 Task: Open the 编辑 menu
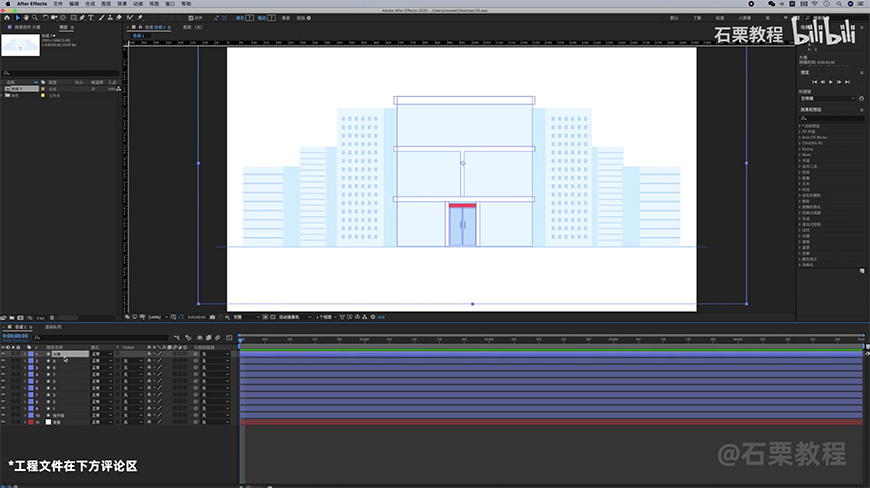[x=74, y=3]
